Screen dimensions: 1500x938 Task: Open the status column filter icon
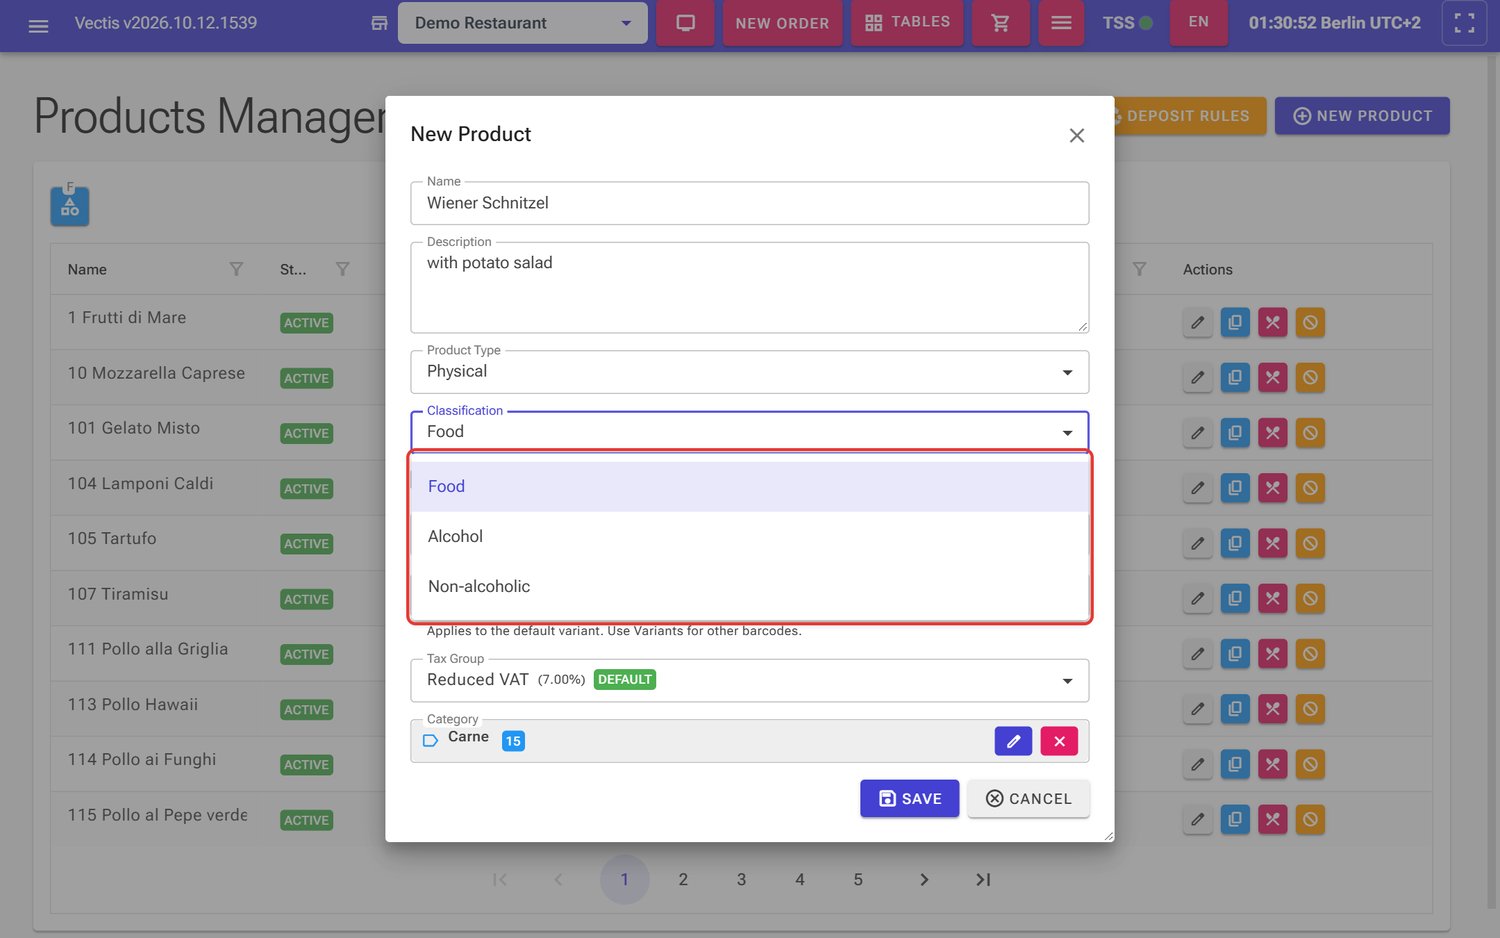pos(342,269)
